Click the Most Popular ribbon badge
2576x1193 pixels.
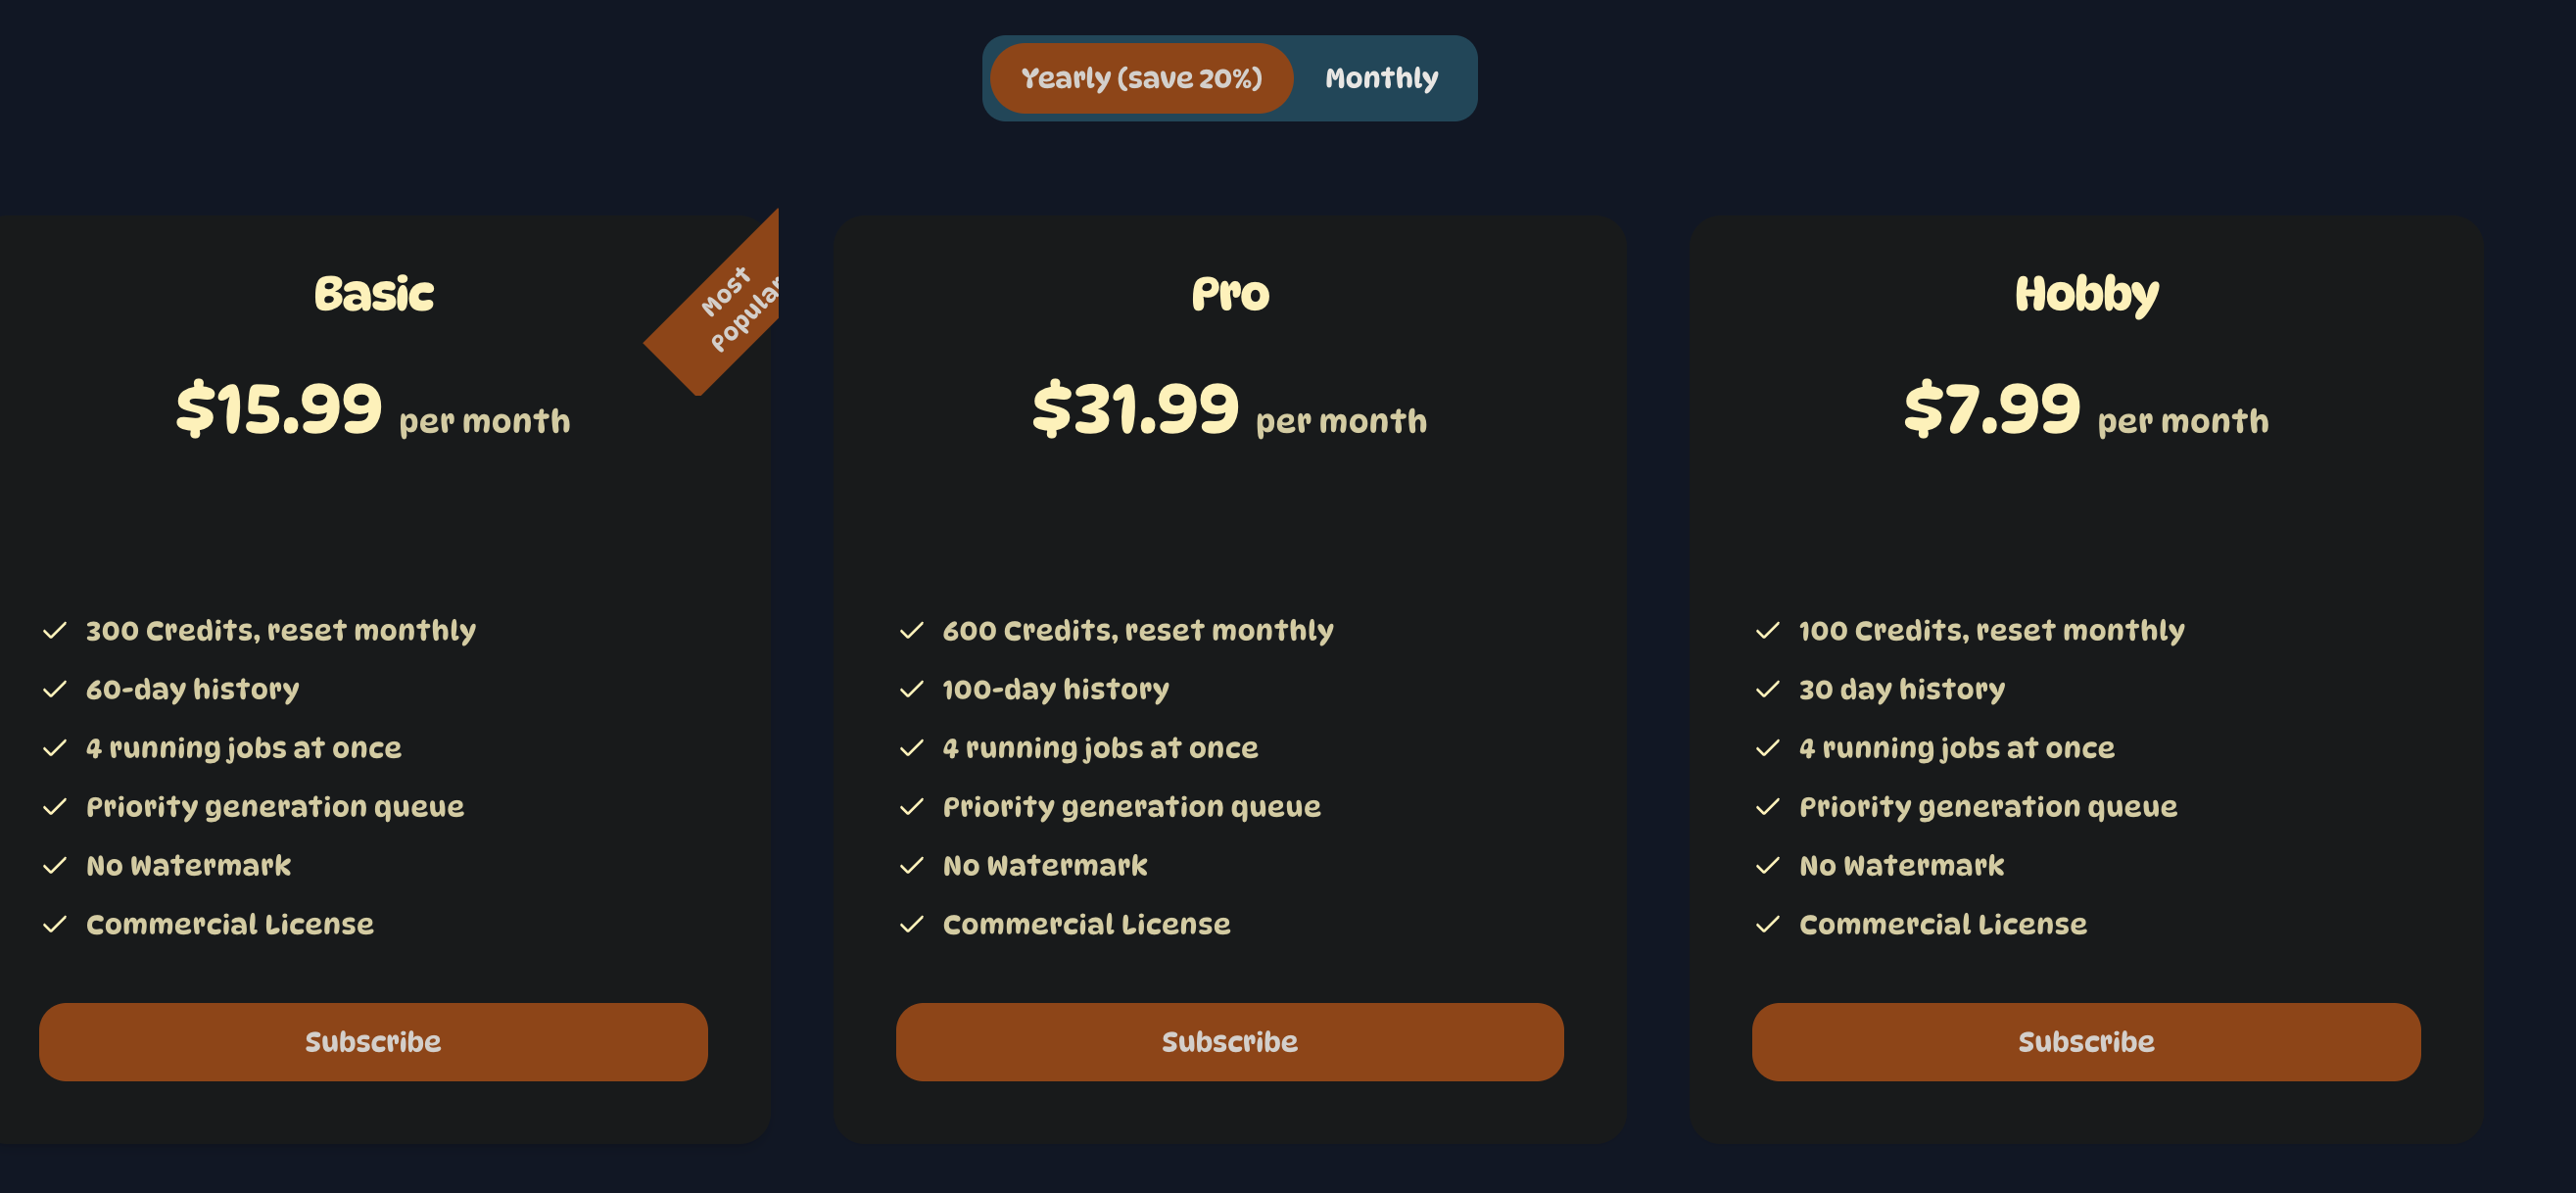[727, 305]
